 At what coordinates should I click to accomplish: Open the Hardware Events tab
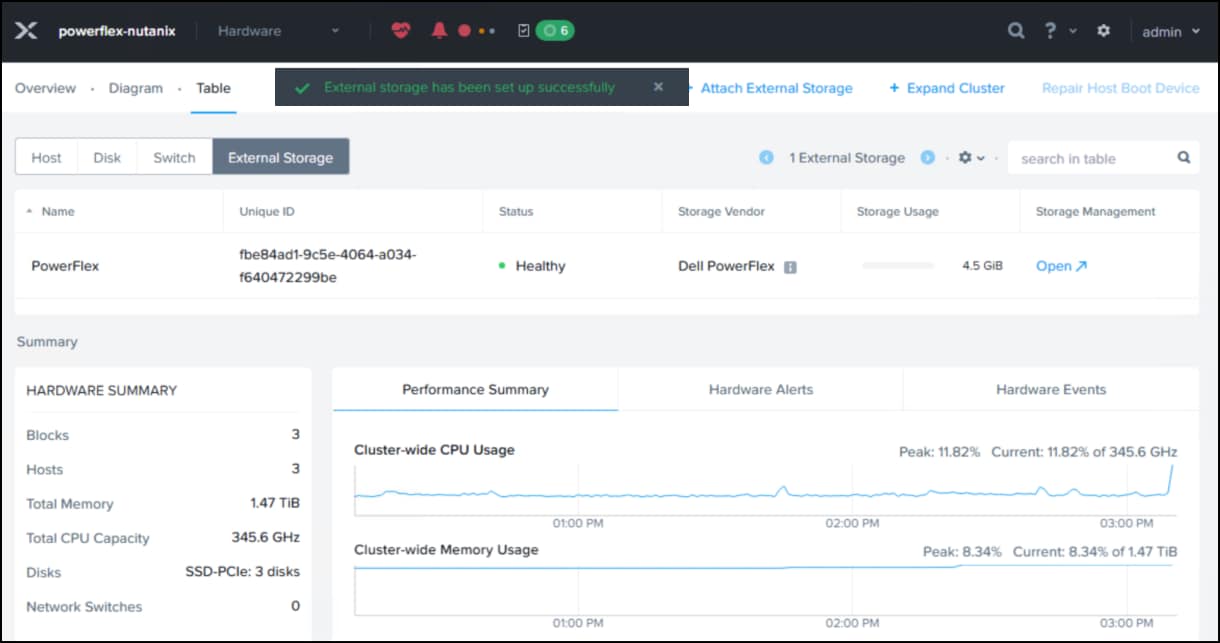[1051, 389]
